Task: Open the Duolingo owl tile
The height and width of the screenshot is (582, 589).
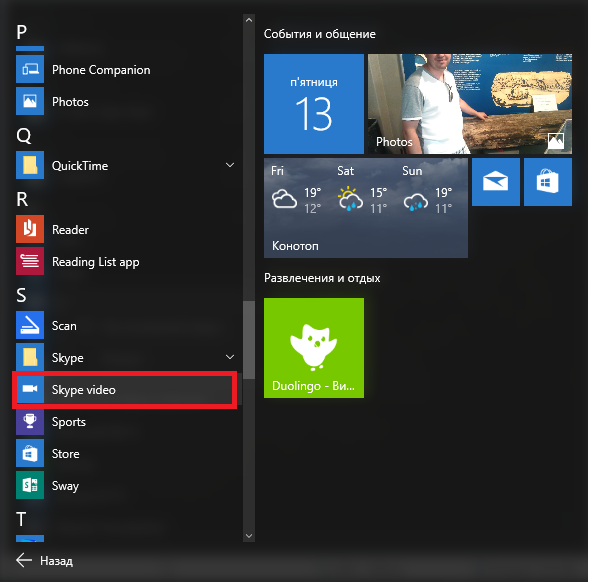Action: tap(314, 348)
